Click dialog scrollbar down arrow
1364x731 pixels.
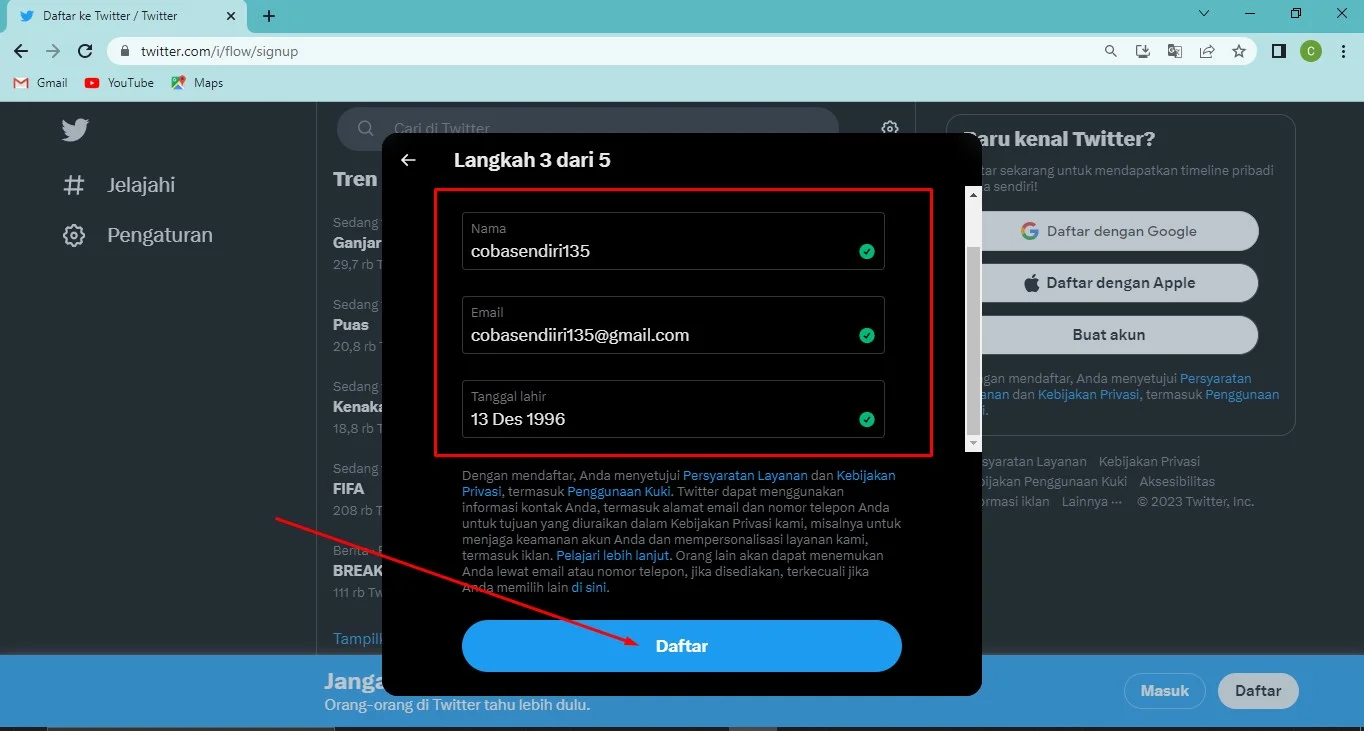coord(974,443)
